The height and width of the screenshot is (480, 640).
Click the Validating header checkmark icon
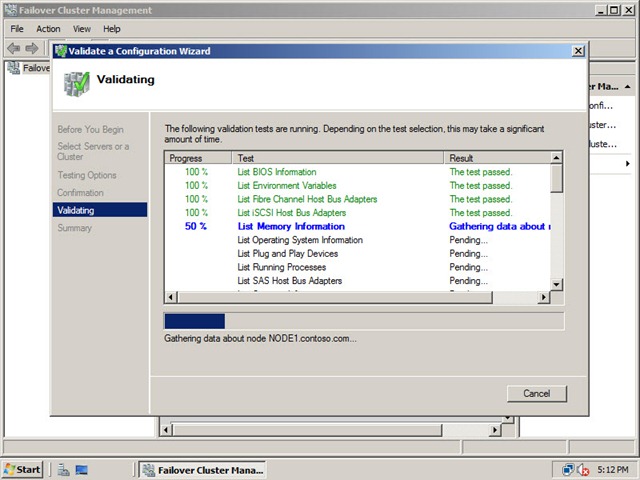[77, 84]
